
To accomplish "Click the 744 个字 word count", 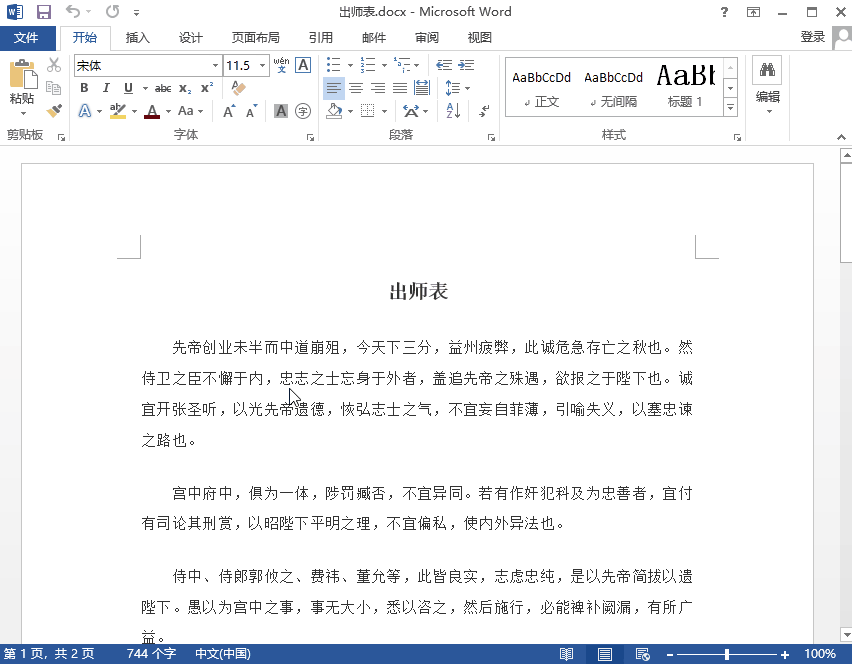I will click(x=151, y=654).
